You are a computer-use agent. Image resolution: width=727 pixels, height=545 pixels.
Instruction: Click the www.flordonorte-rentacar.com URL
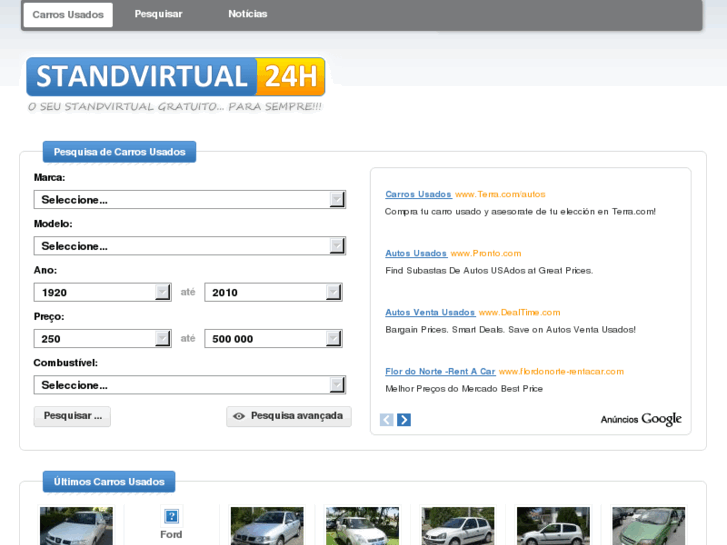point(561,371)
